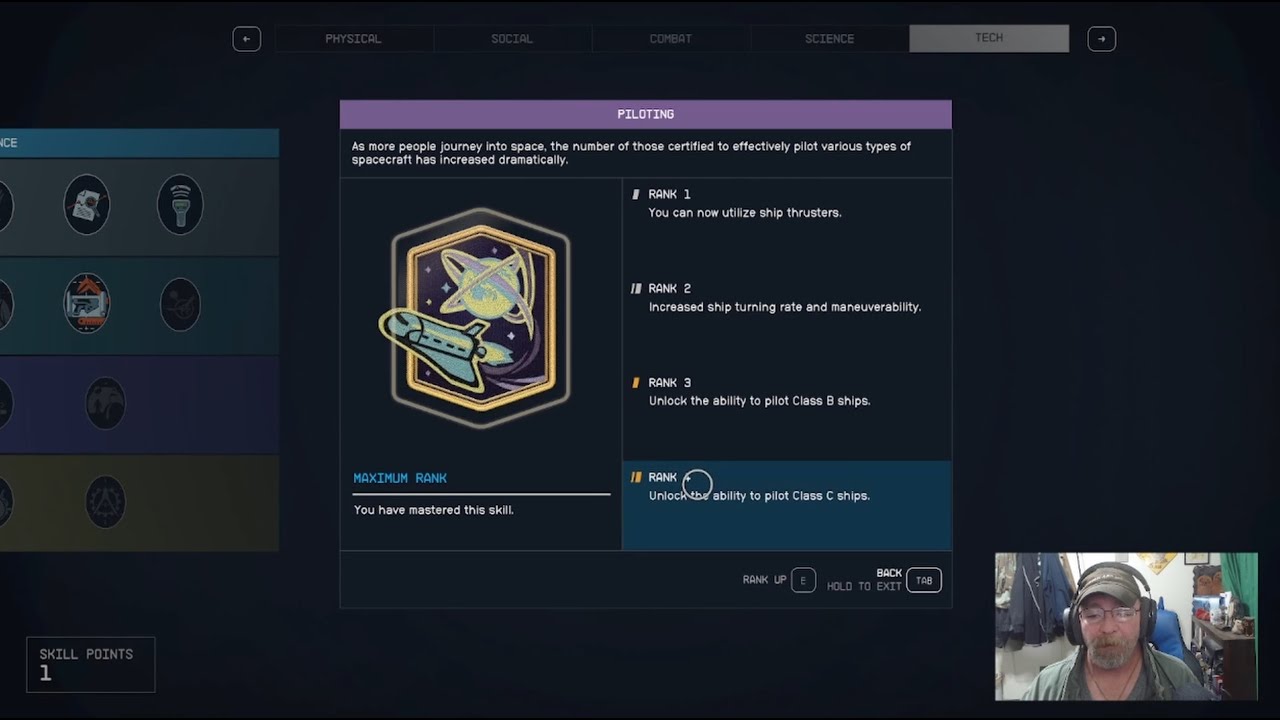Click the Rank 2 badge marker icon
This screenshot has height=720, width=1280.
tap(636, 288)
